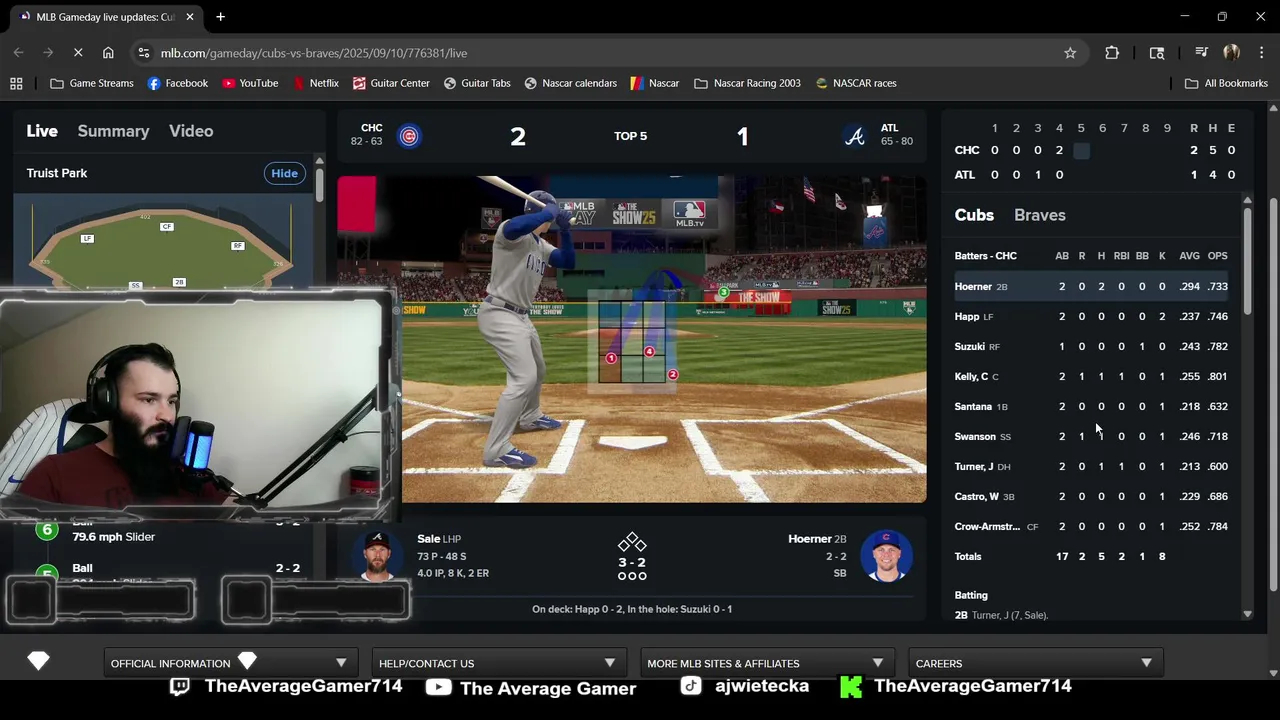Switch to the Summary tab
The image size is (1280, 720).
(113, 131)
